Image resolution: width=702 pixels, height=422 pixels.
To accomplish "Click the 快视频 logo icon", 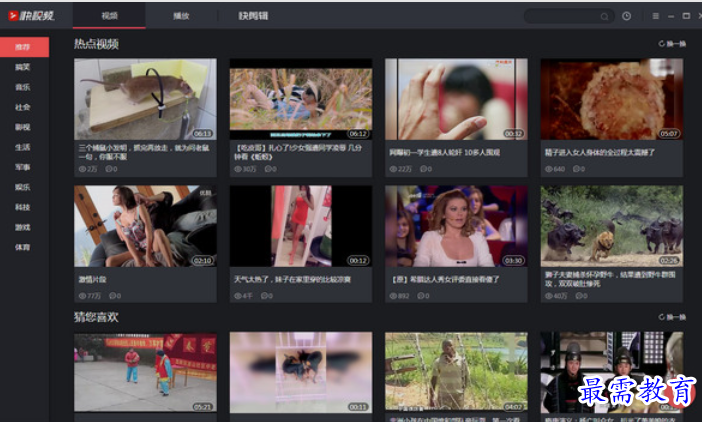I will tap(13, 16).
